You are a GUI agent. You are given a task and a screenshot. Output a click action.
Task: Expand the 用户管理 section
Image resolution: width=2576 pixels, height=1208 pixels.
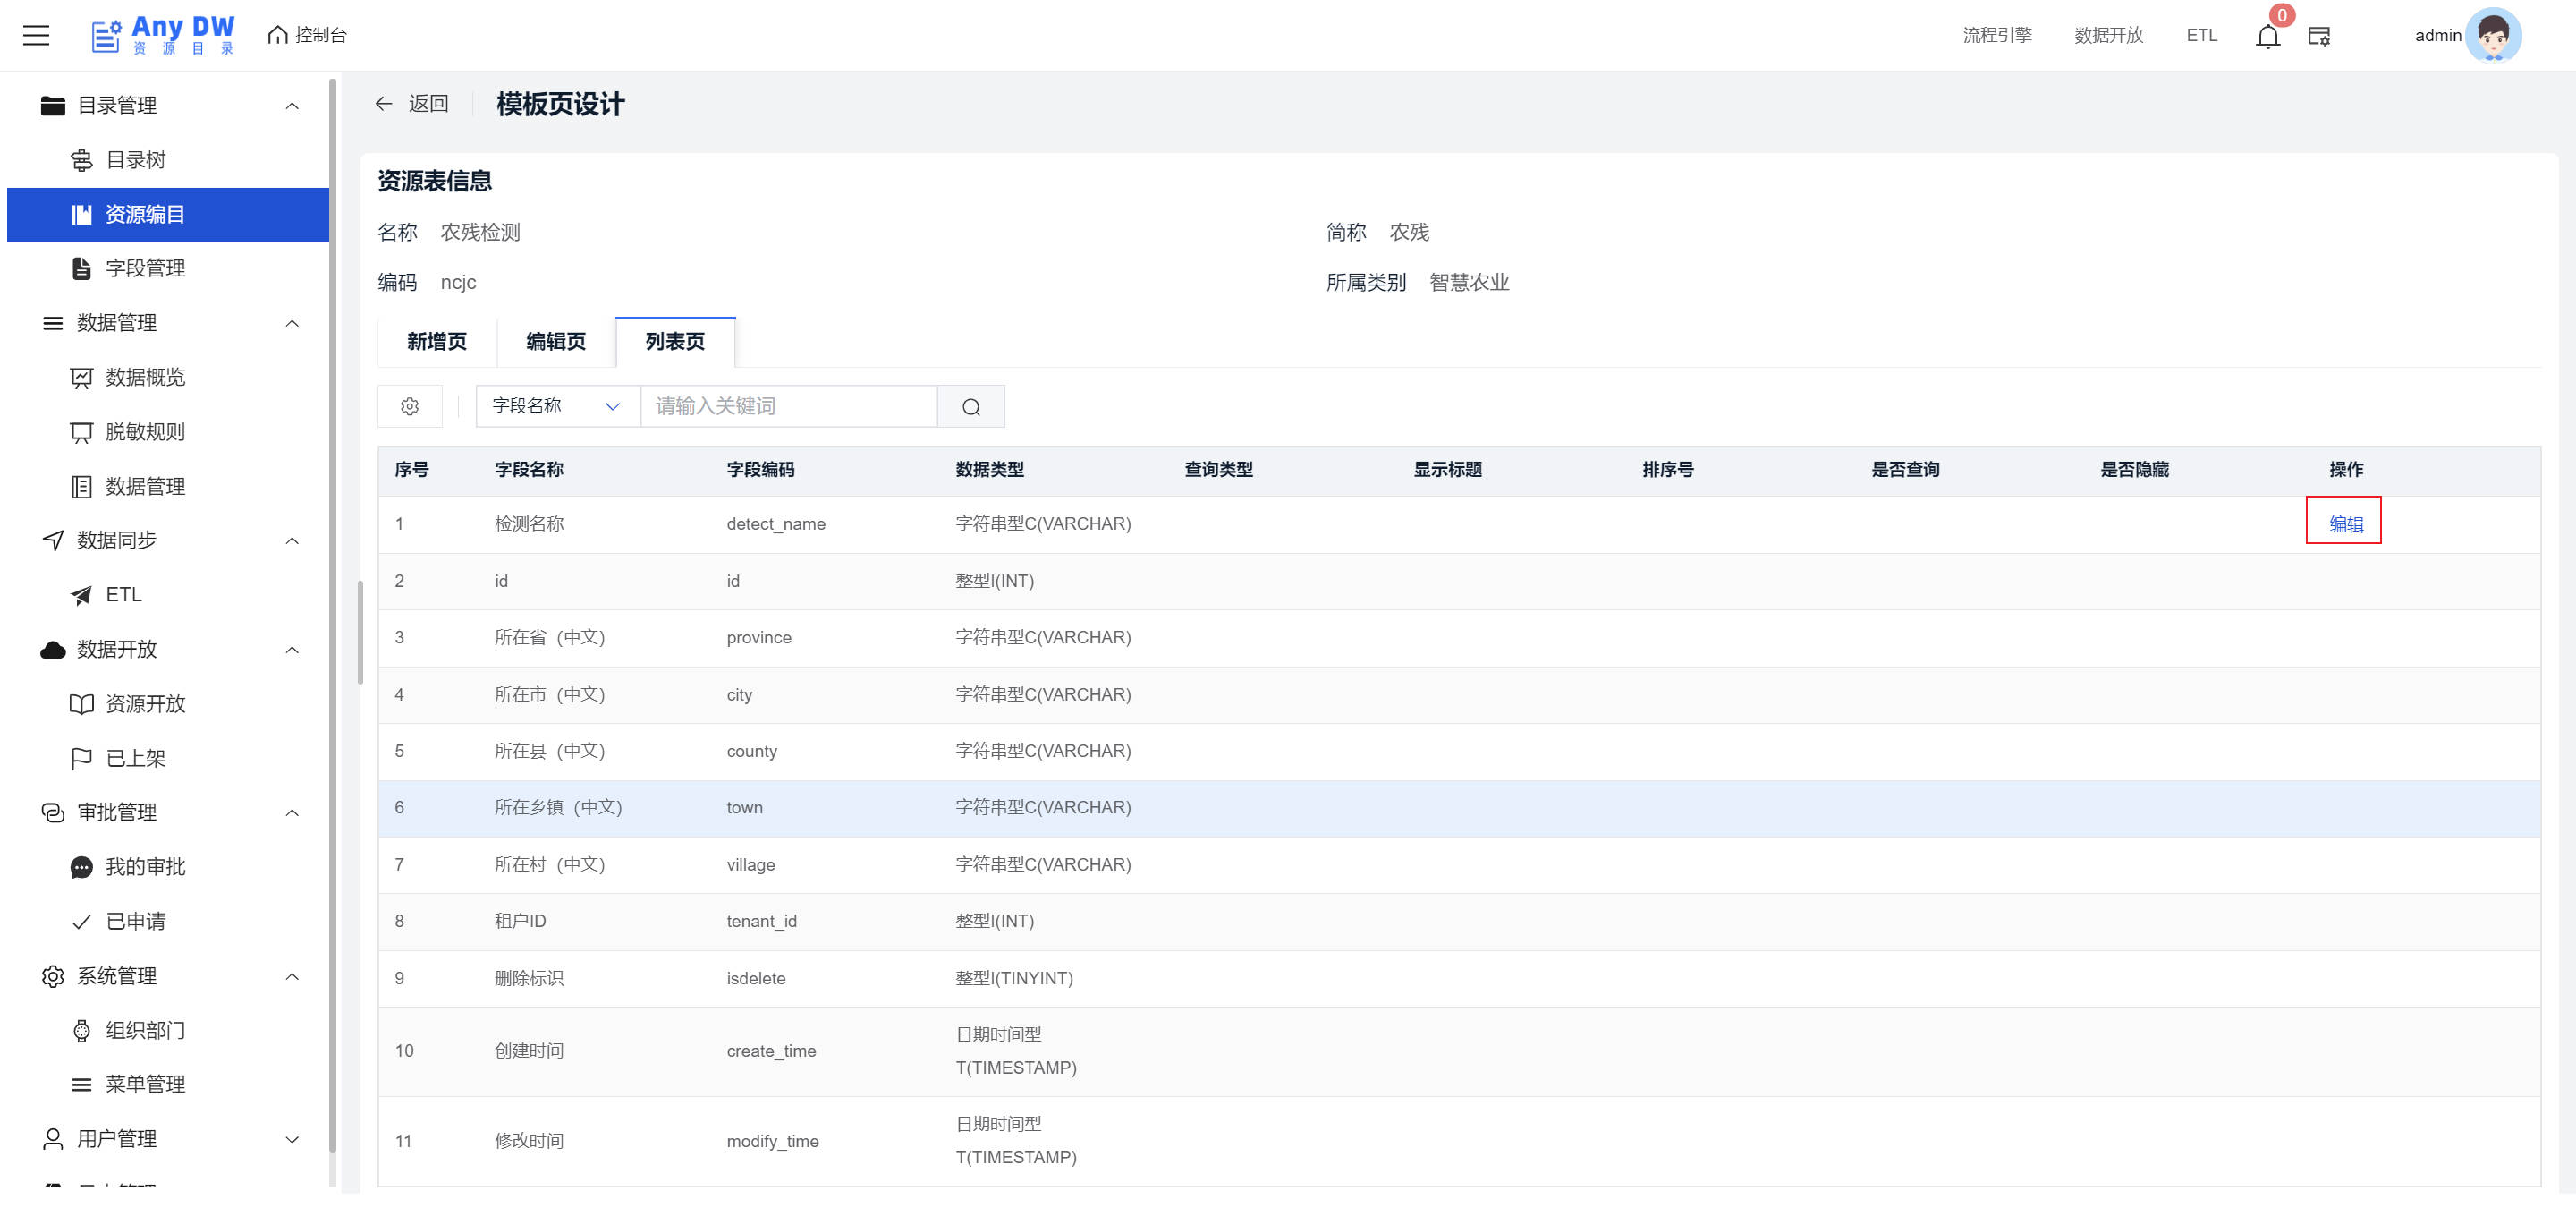click(291, 1139)
